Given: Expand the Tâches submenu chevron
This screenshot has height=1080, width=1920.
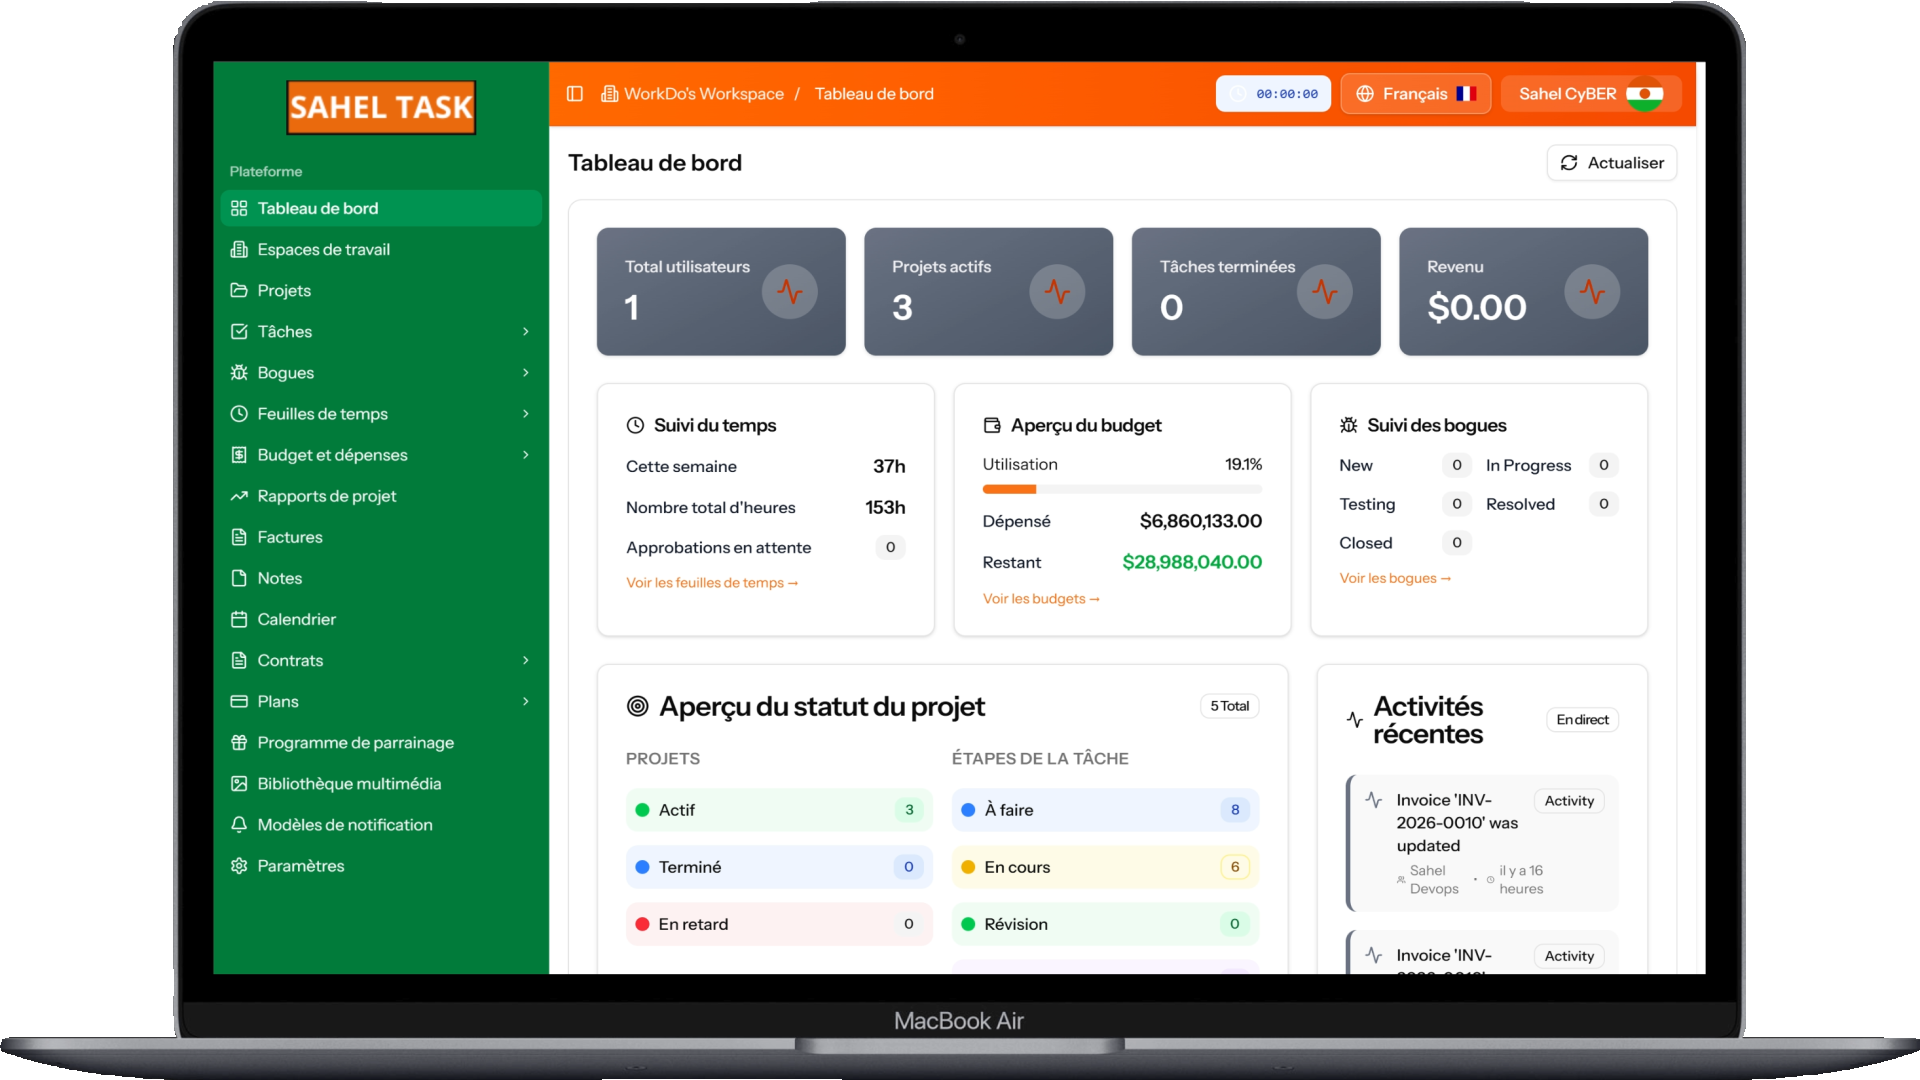Looking at the screenshot, I should pos(526,331).
